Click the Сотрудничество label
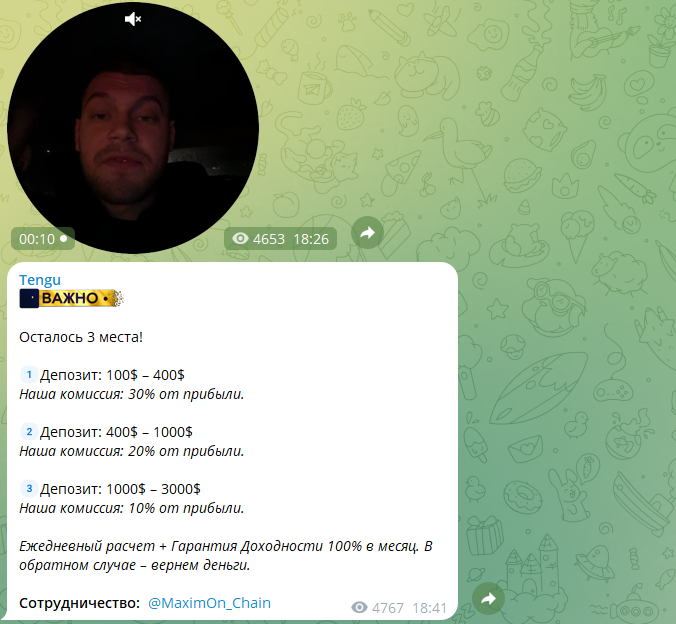 79,603
